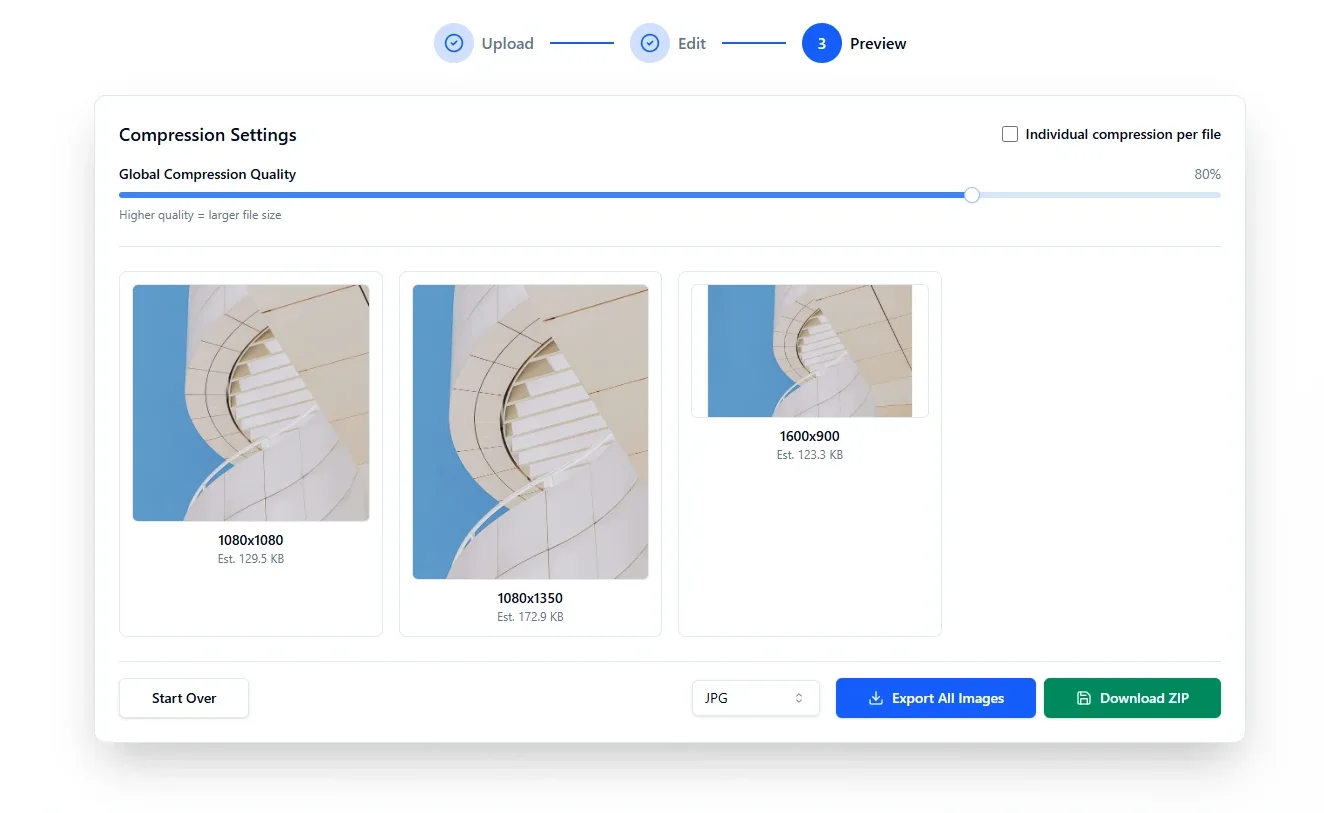This screenshot has height=813, width=1324.
Task: Click the save icon in Download ZIP
Action: [1083, 698]
